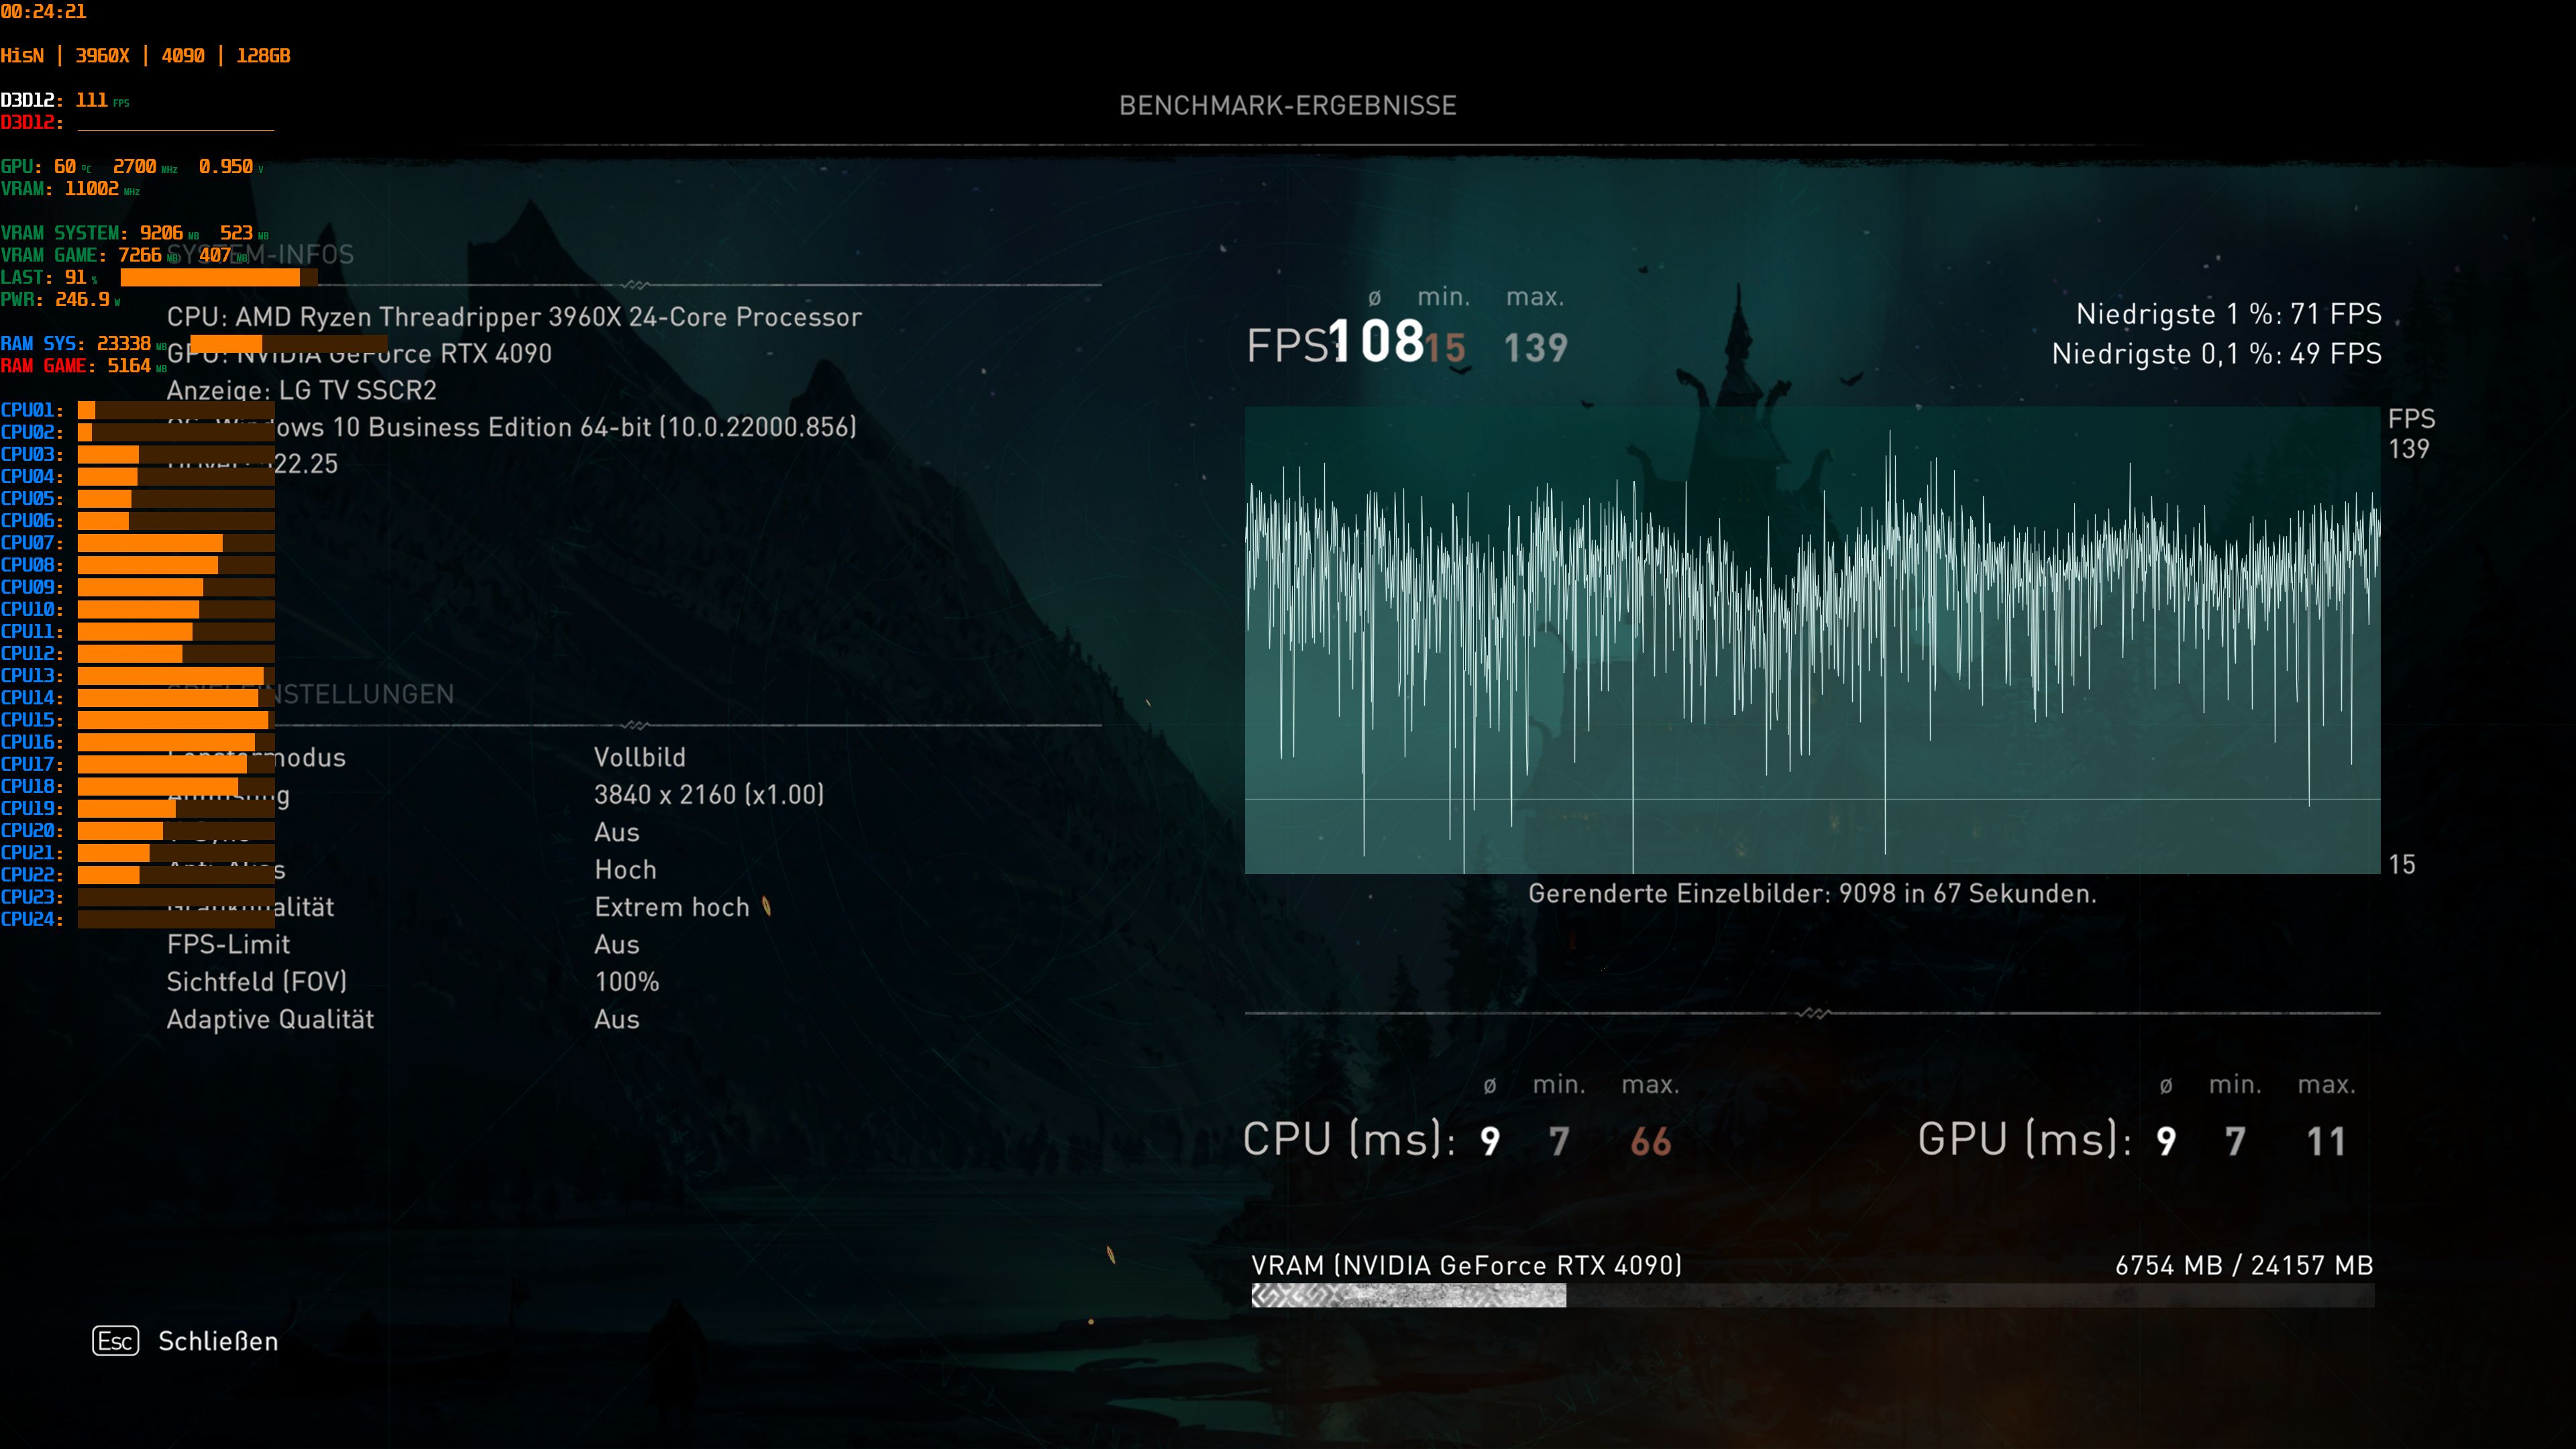Click the Extrem hoch quality value
Image resolution: width=2576 pixels, height=1449 pixels.
(x=672, y=907)
